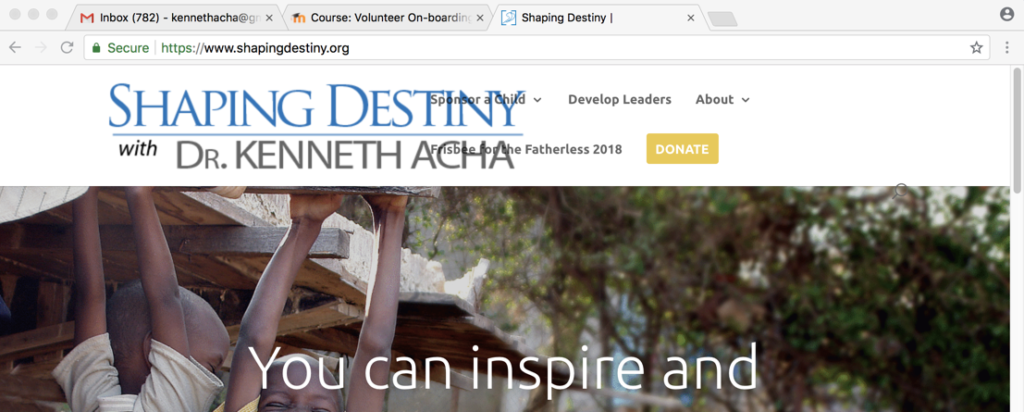The image size is (1024, 412).
Task: Bookmark page with the star icon
Action: pyautogui.click(x=976, y=48)
